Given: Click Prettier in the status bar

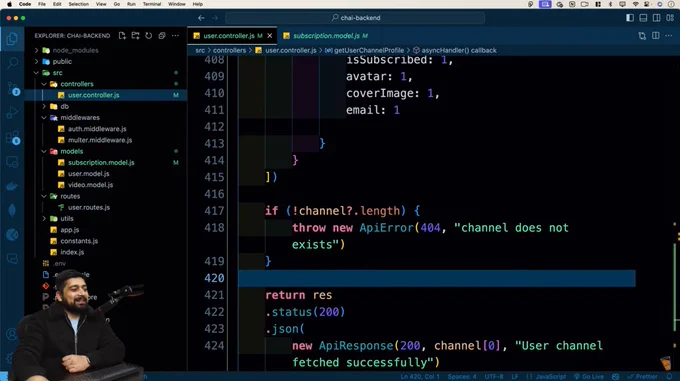Looking at the screenshot, I should pyautogui.click(x=642, y=377).
